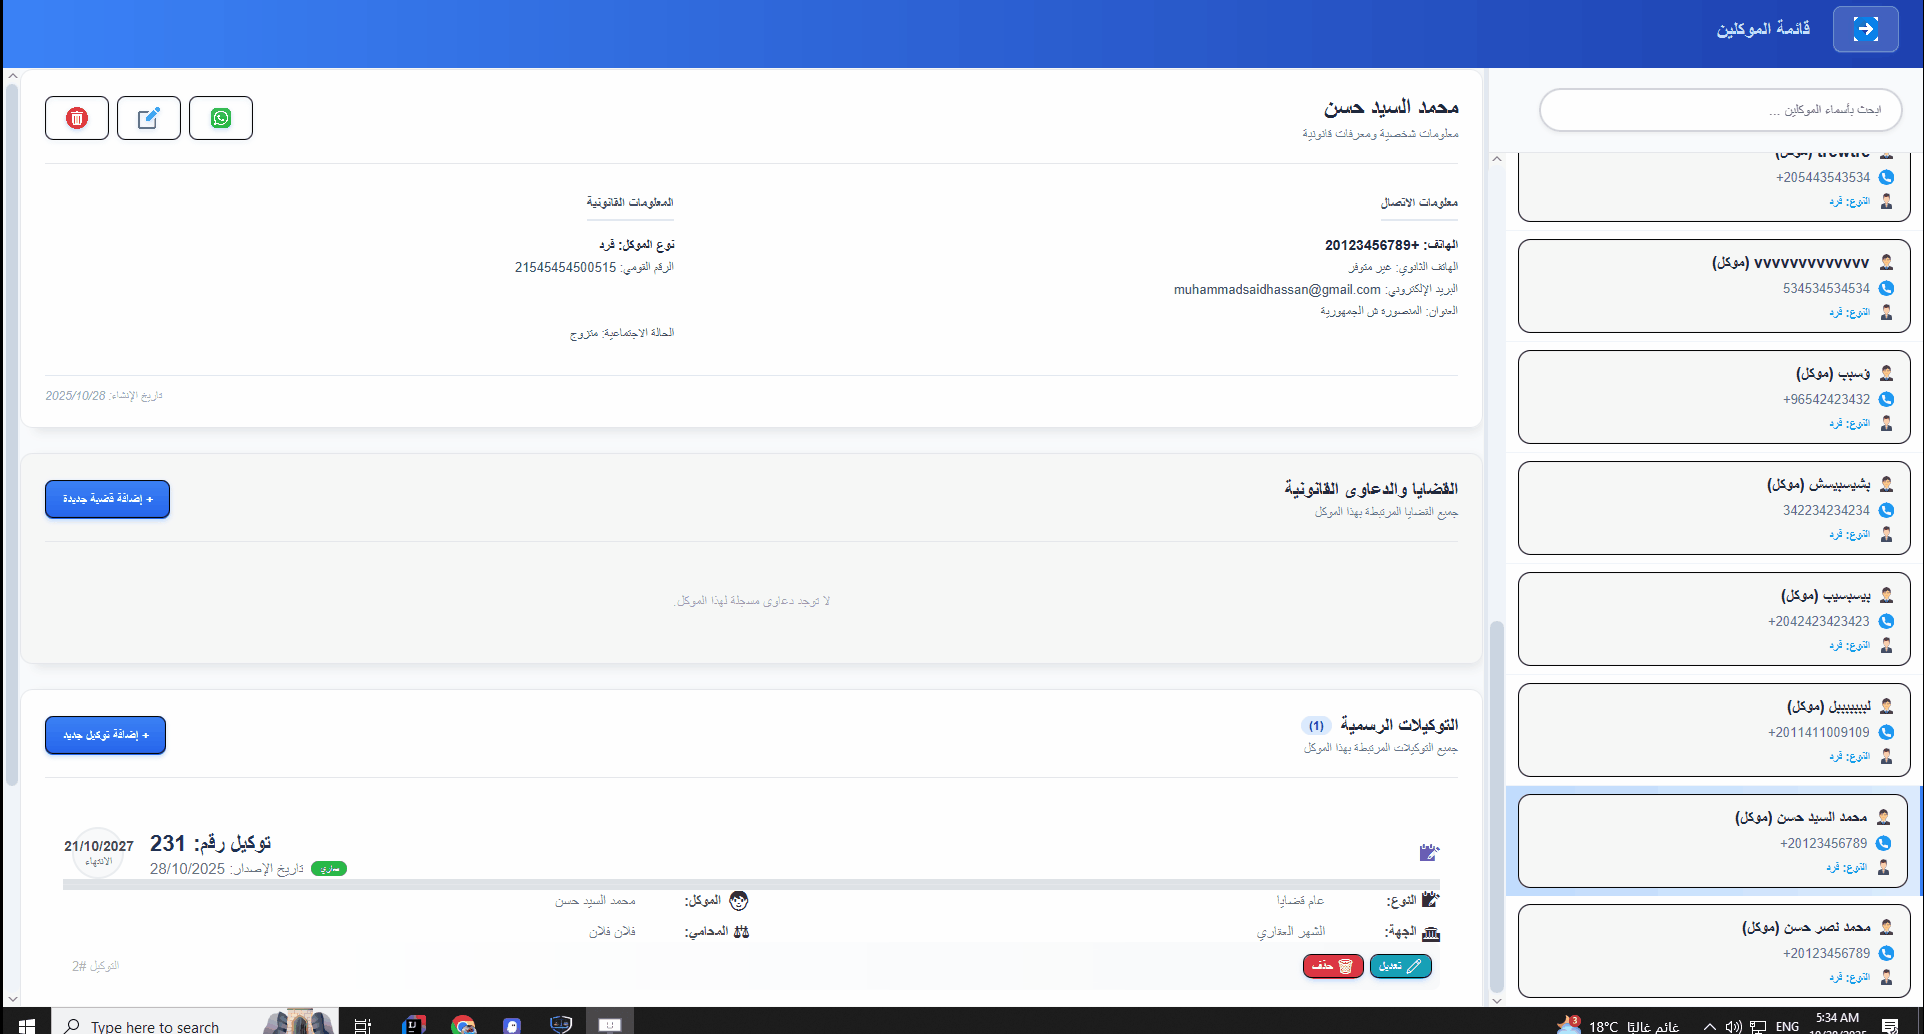The width and height of the screenshot is (1924, 1034).
Task: Switch keyboard language via the ENG indicator
Action: (x=1786, y=1025)
